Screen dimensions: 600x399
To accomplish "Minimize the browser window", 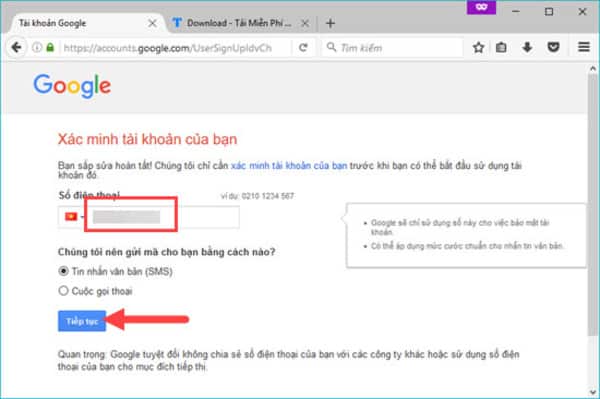I will tap(516, 11).
